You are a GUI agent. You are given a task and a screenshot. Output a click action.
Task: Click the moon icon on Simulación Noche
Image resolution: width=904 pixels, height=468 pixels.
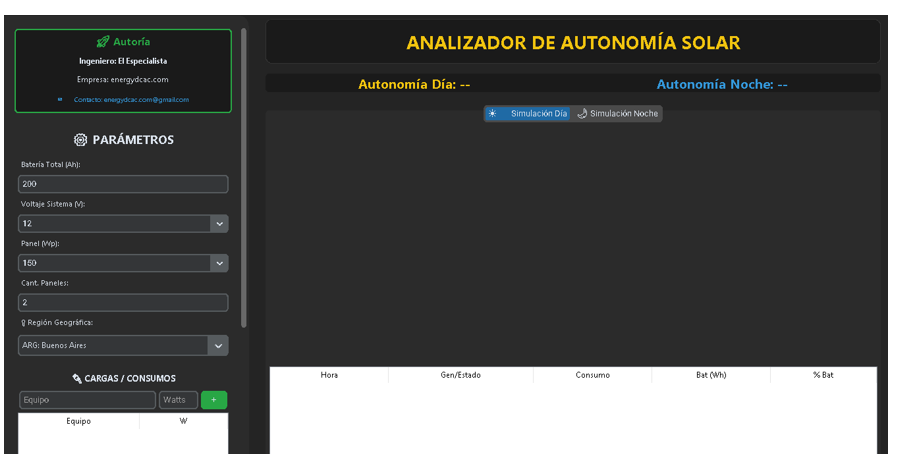point(582,114)
